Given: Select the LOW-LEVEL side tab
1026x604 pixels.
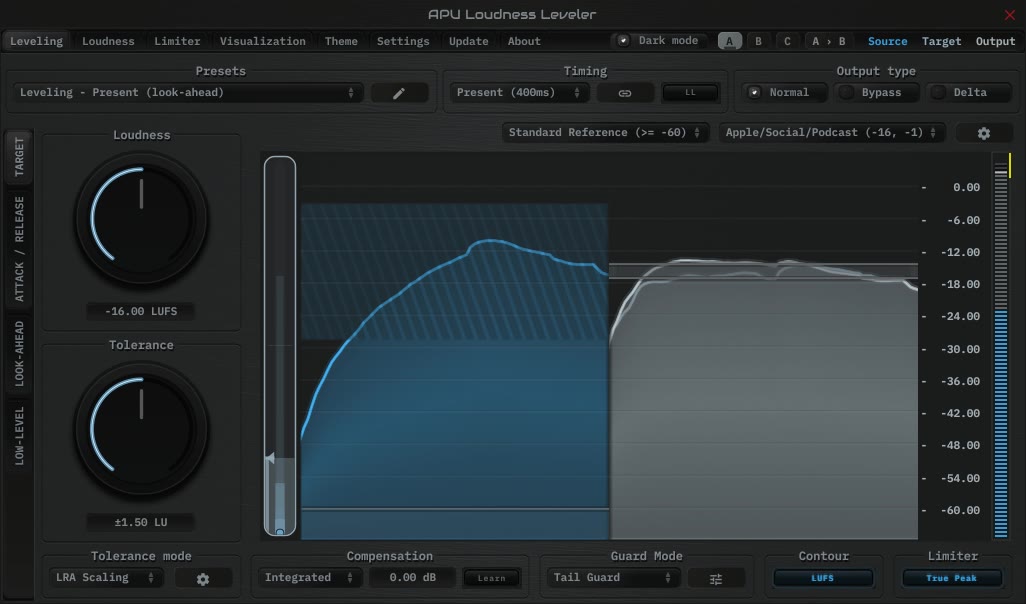Looking at the screenshot, I should (x=19, y=436).
